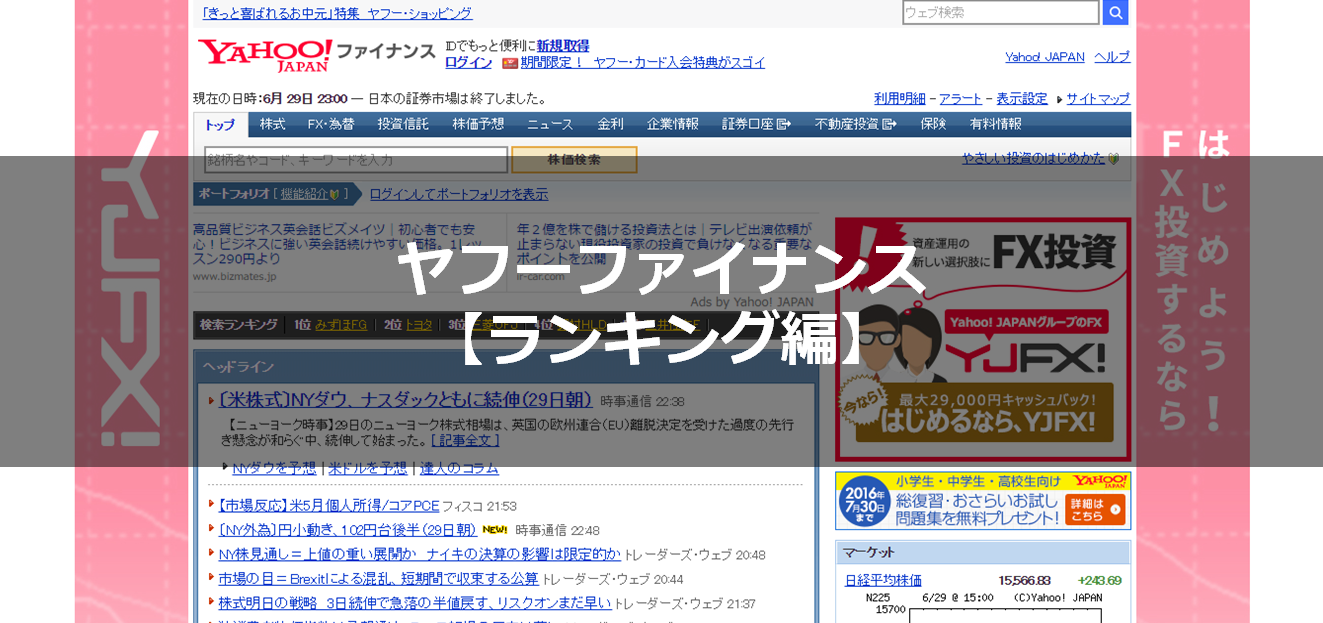Open the 不動産投資 tab
Image resolution: width=1323 pixels, height=623 pixels.
pos(855,124)
